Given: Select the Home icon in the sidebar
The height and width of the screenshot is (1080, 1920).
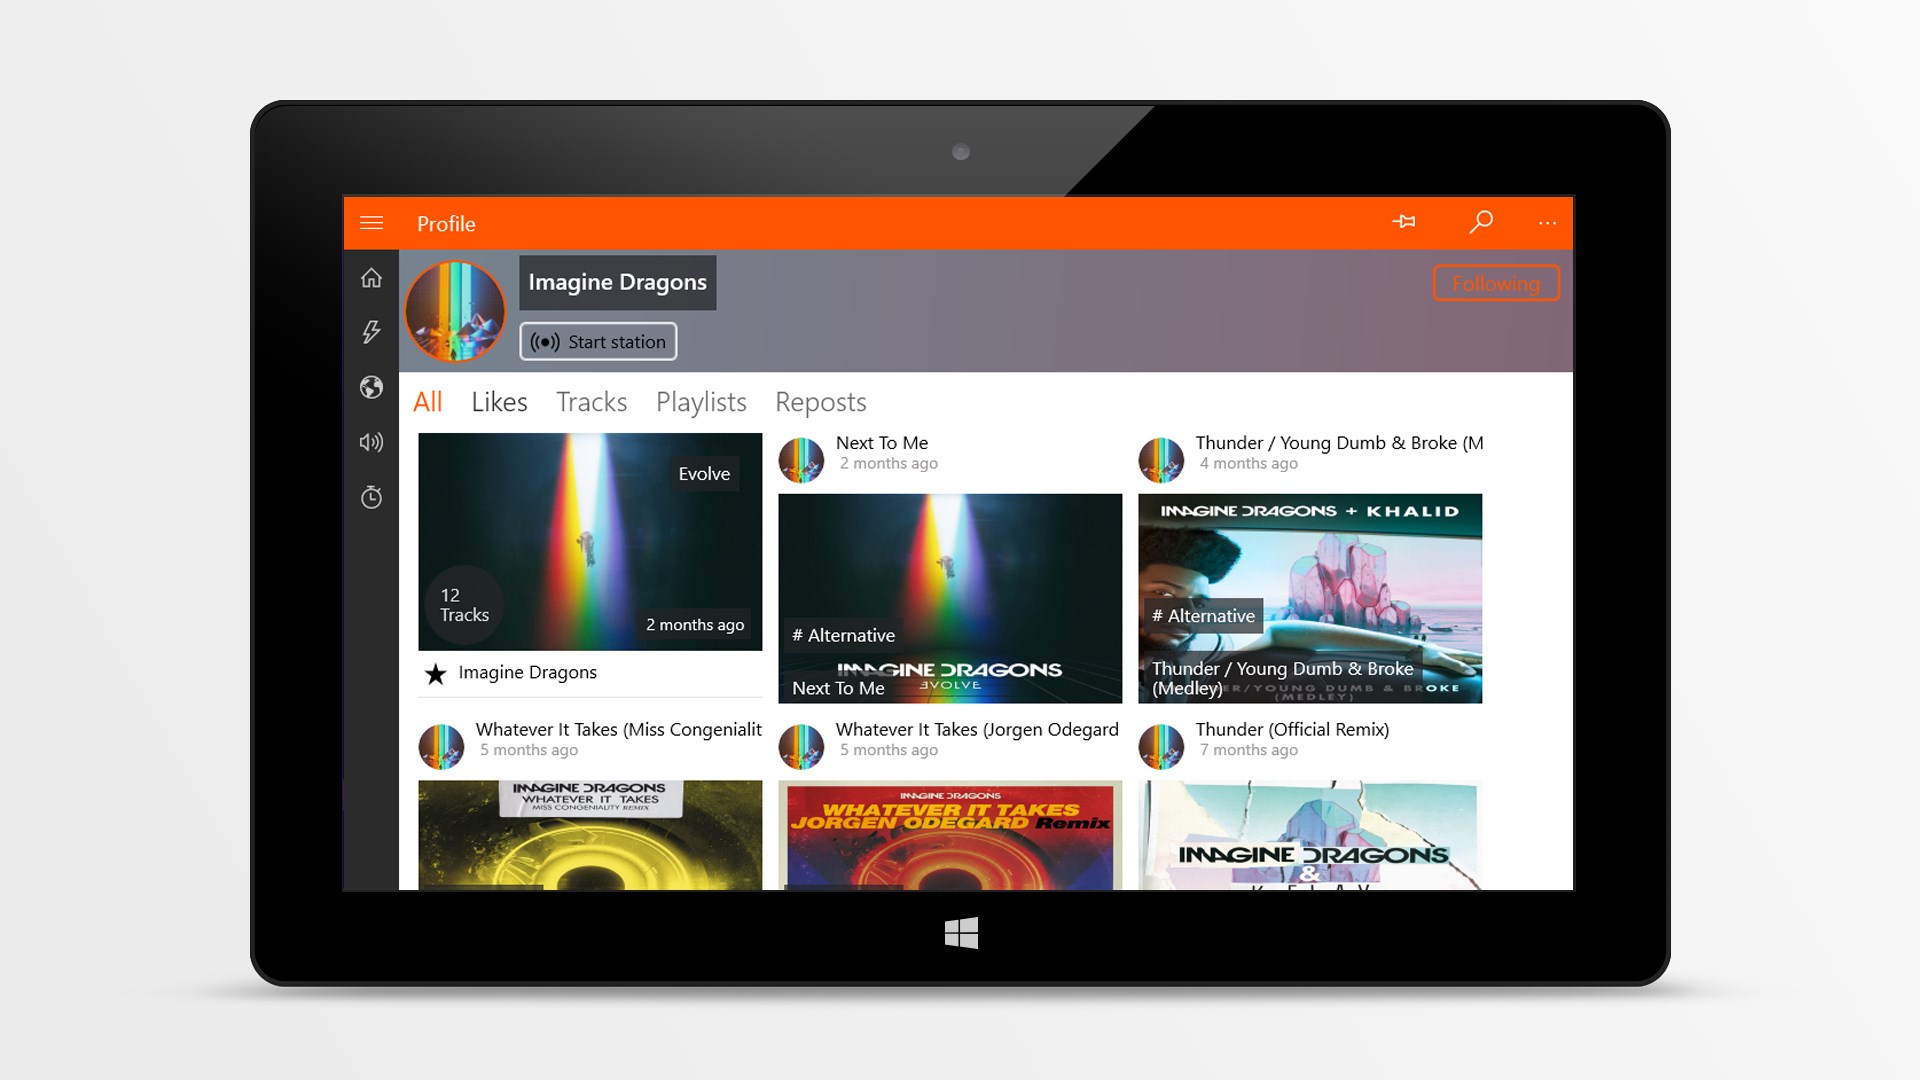Looking at the screenshot, I should click(371, 277).
